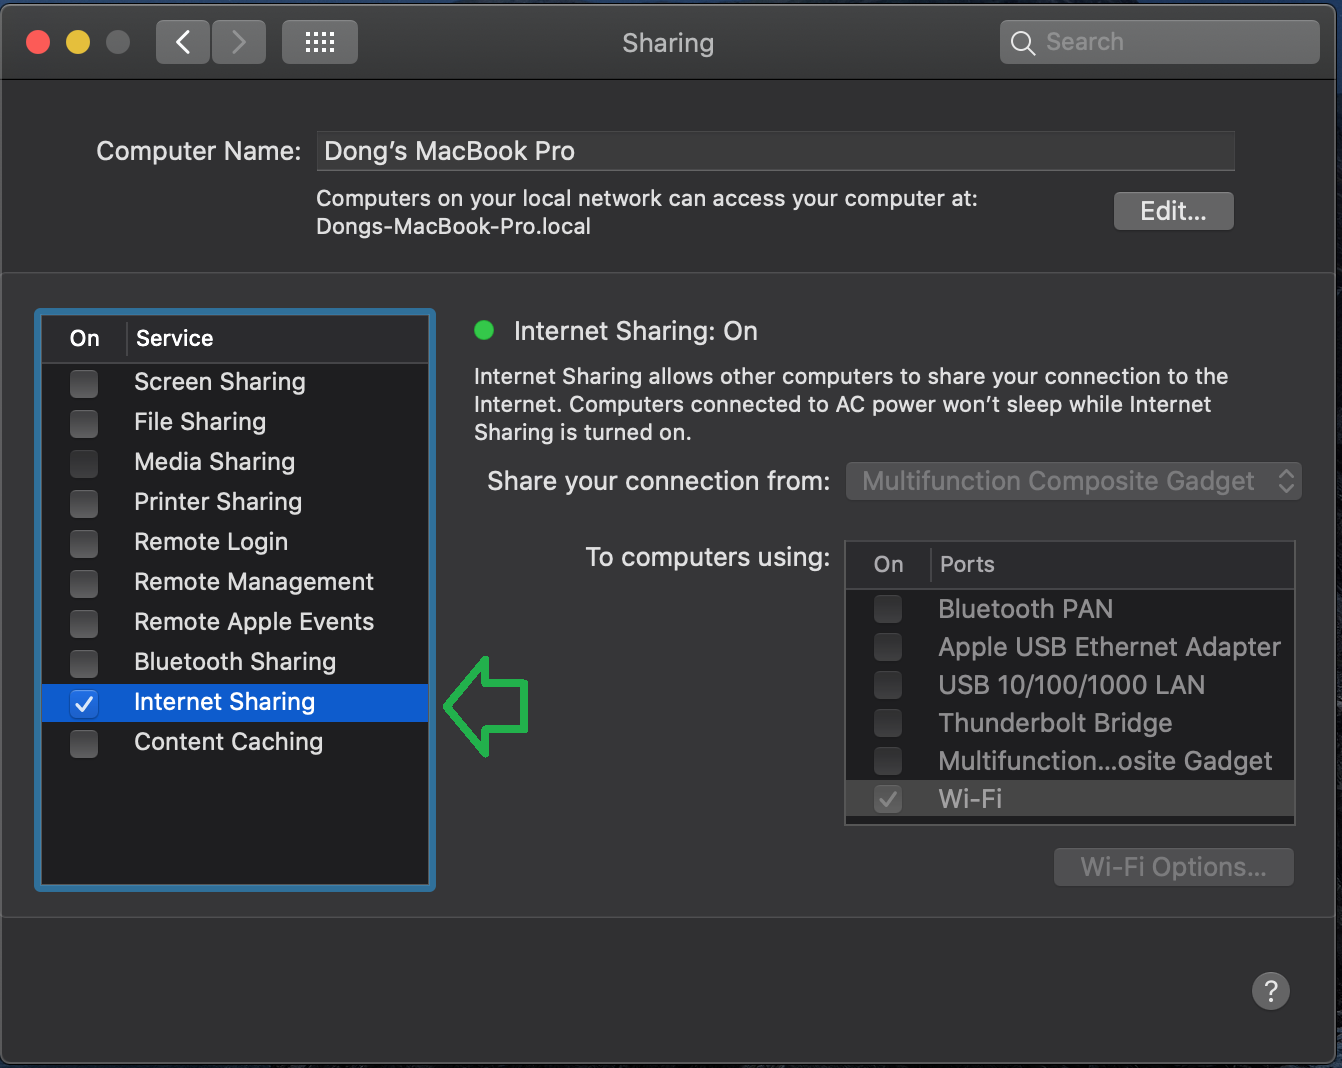
Task: Minimize the Sharing window yellow button
Action: pos(78,42)
